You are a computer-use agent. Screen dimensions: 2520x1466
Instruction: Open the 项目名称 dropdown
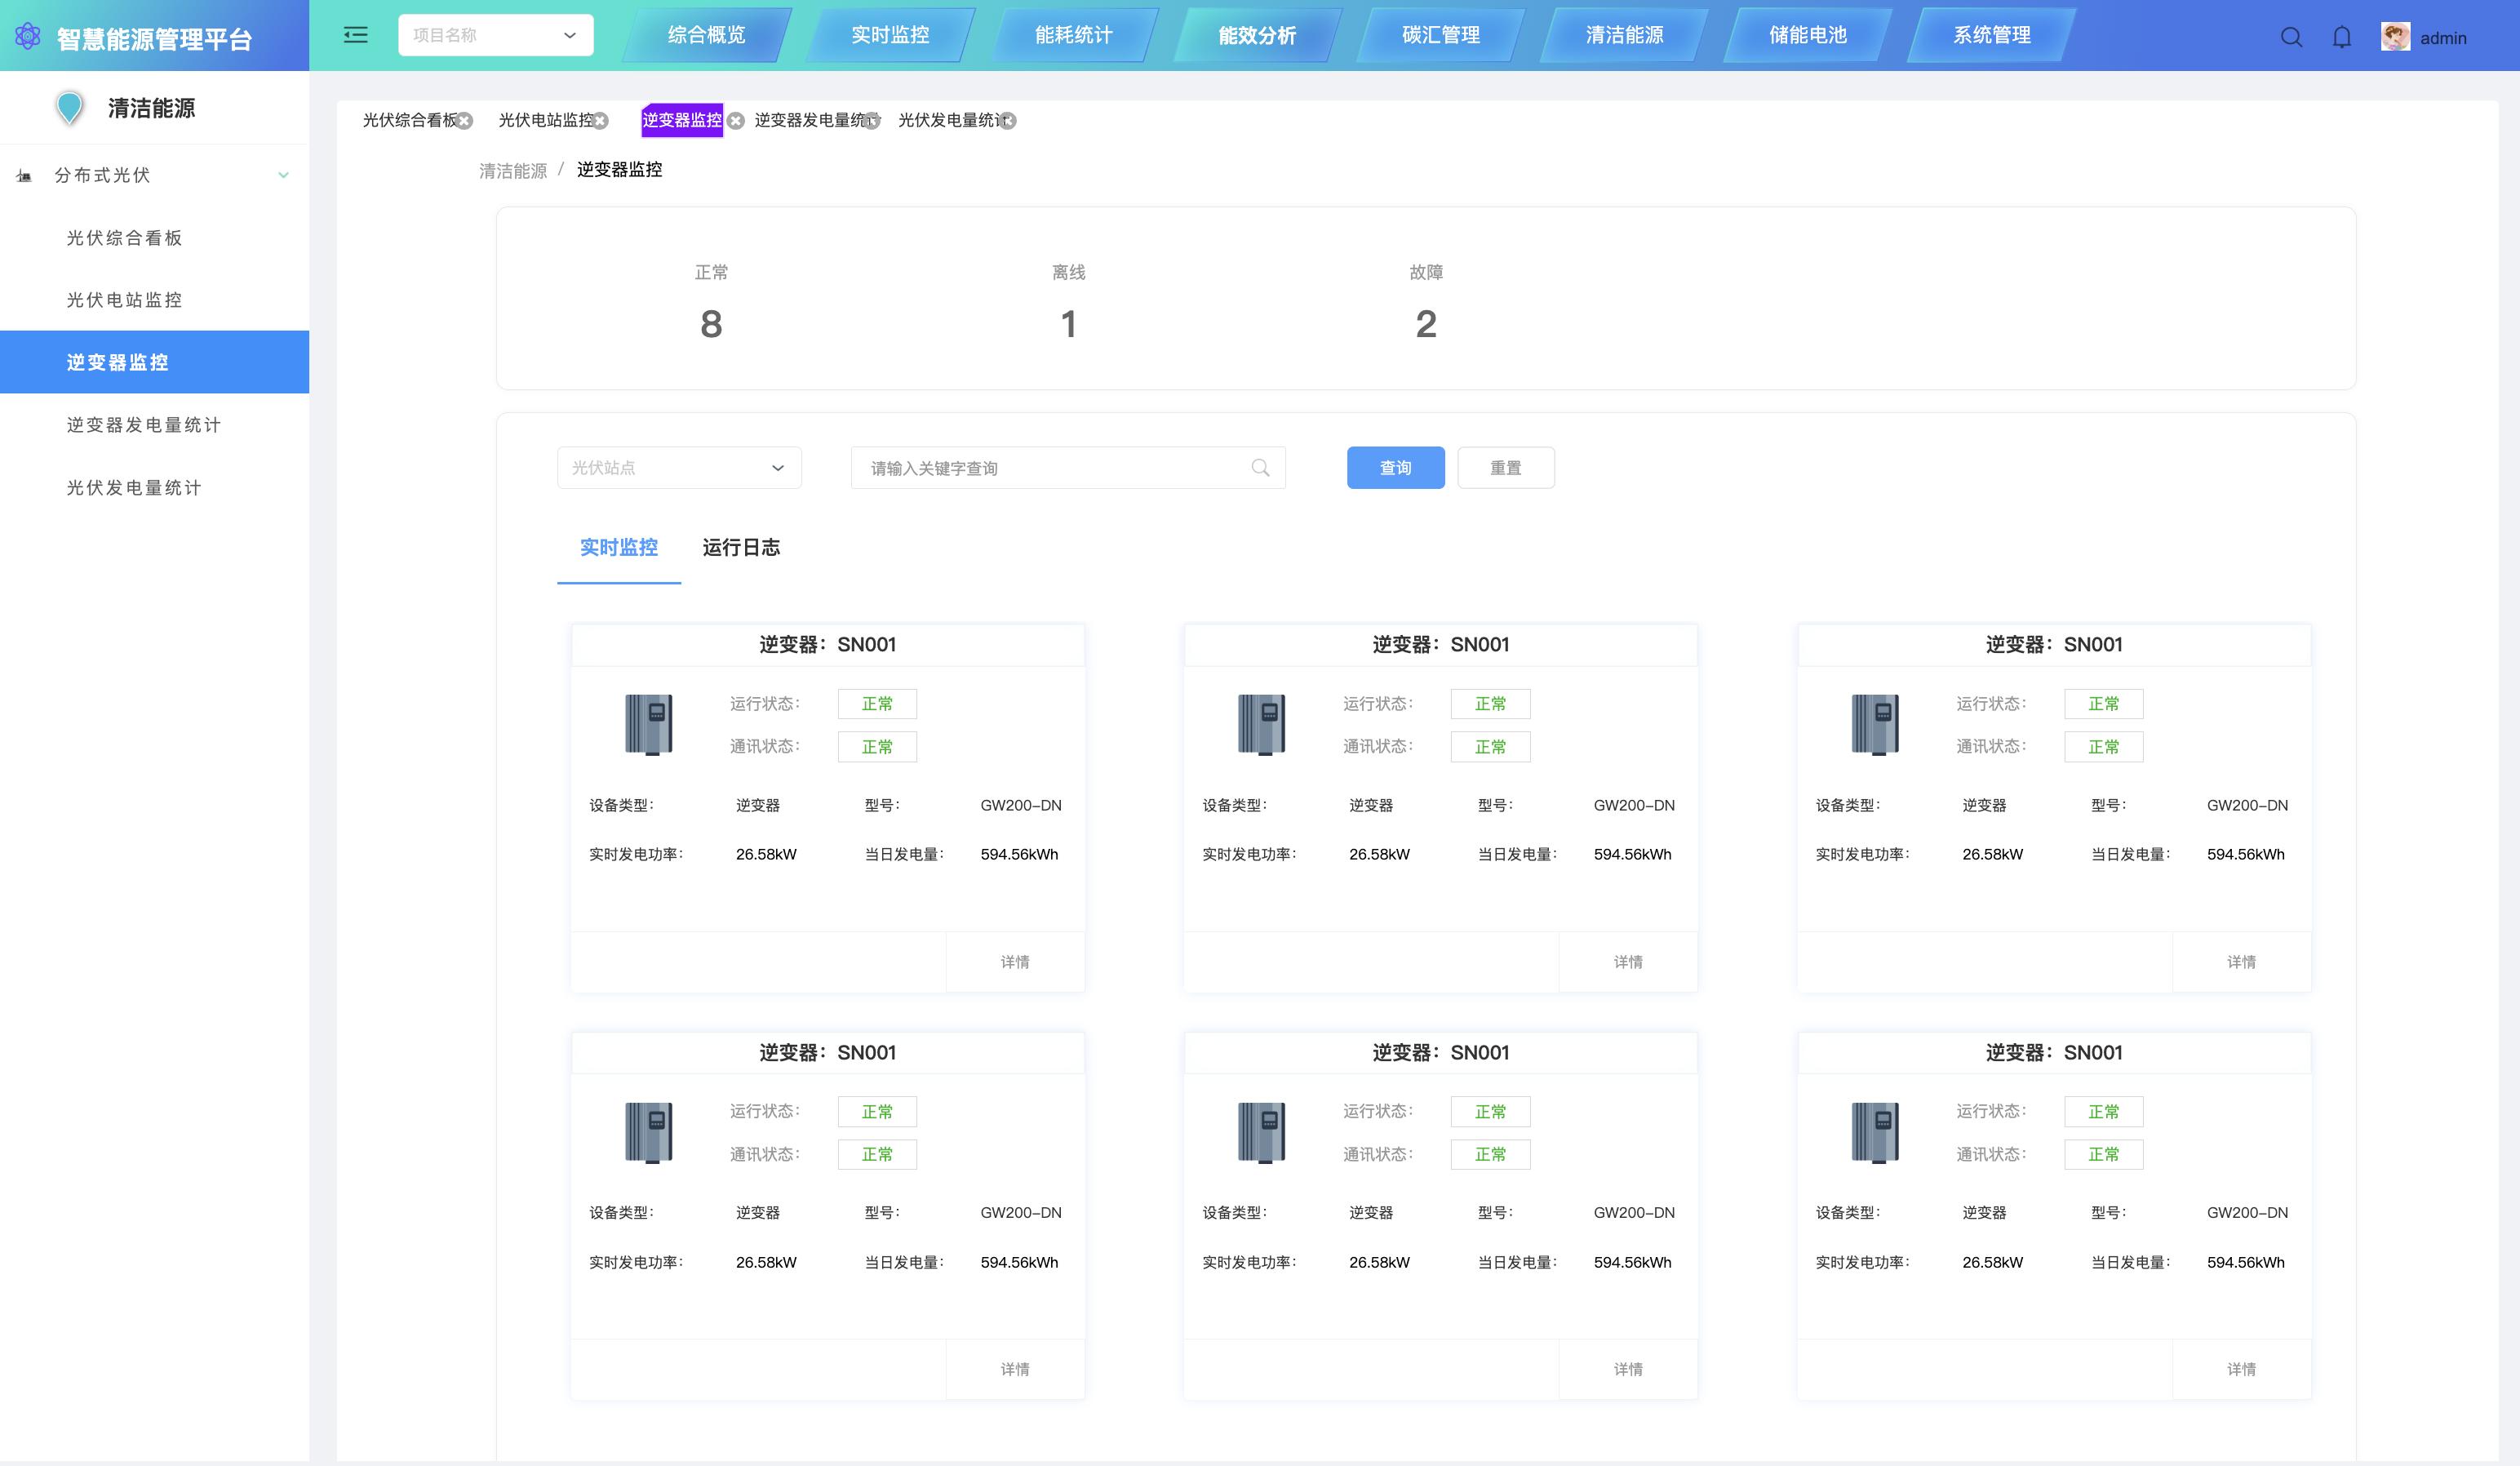point(495,35)
